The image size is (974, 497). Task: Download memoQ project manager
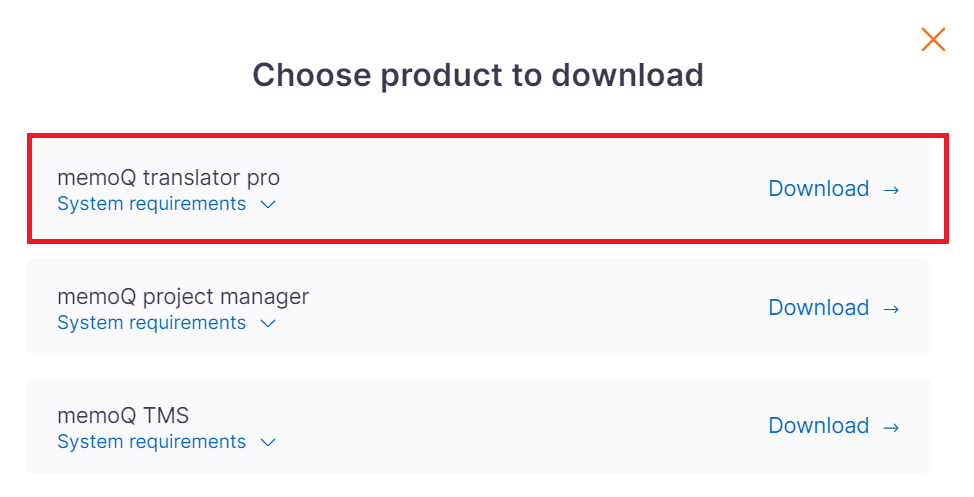pyautogui.click(x=818, y=308)
